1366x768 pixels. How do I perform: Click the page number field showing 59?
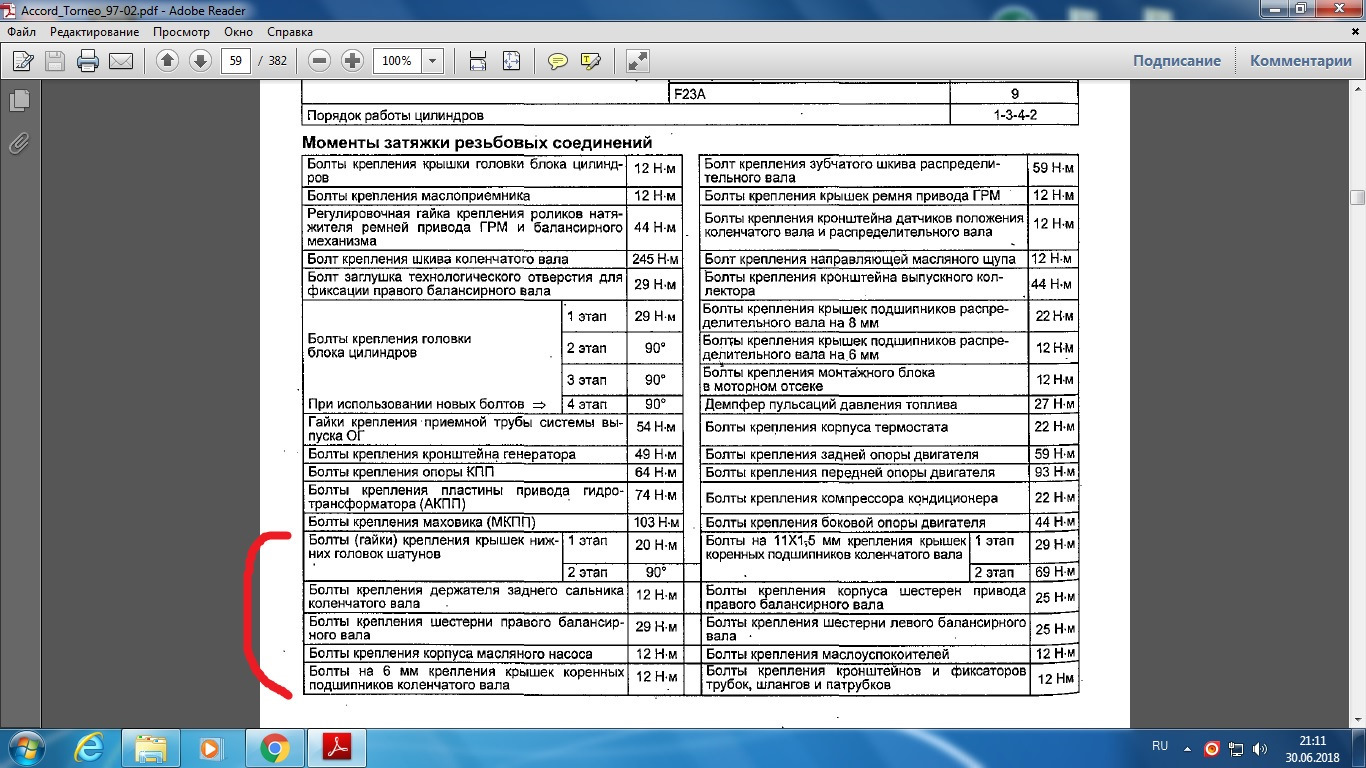pyautogui.click(x=236, y=61)
